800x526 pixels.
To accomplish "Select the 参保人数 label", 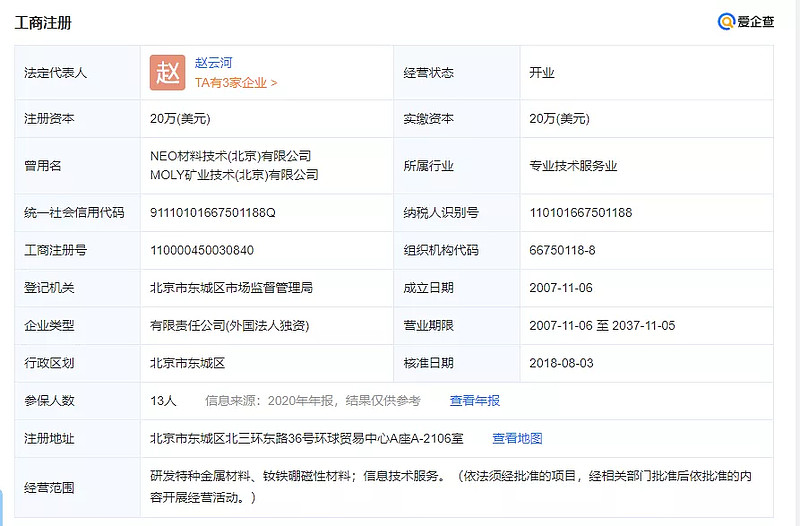I will pos(49,400).
